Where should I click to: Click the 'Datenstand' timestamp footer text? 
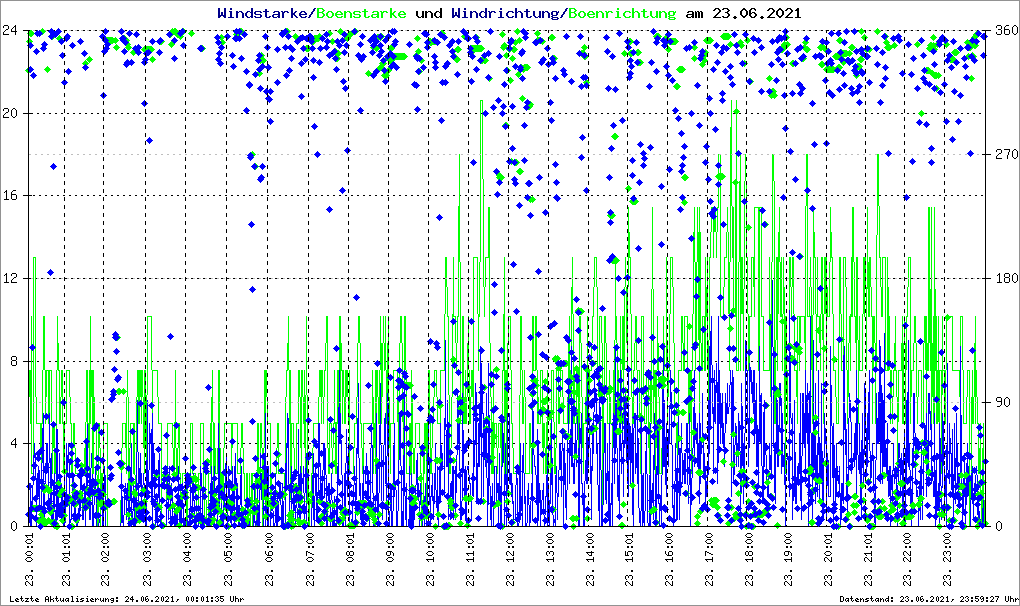[929, 599]
